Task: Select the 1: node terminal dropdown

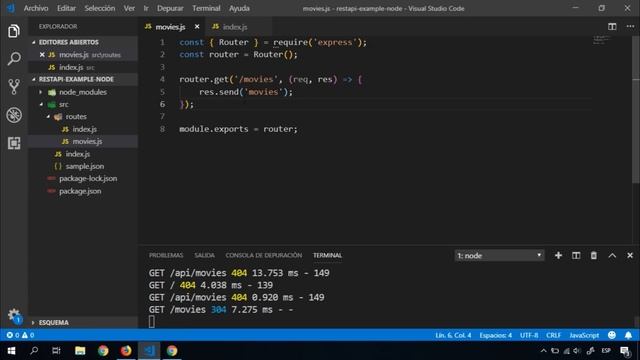Action: (499, 256)
